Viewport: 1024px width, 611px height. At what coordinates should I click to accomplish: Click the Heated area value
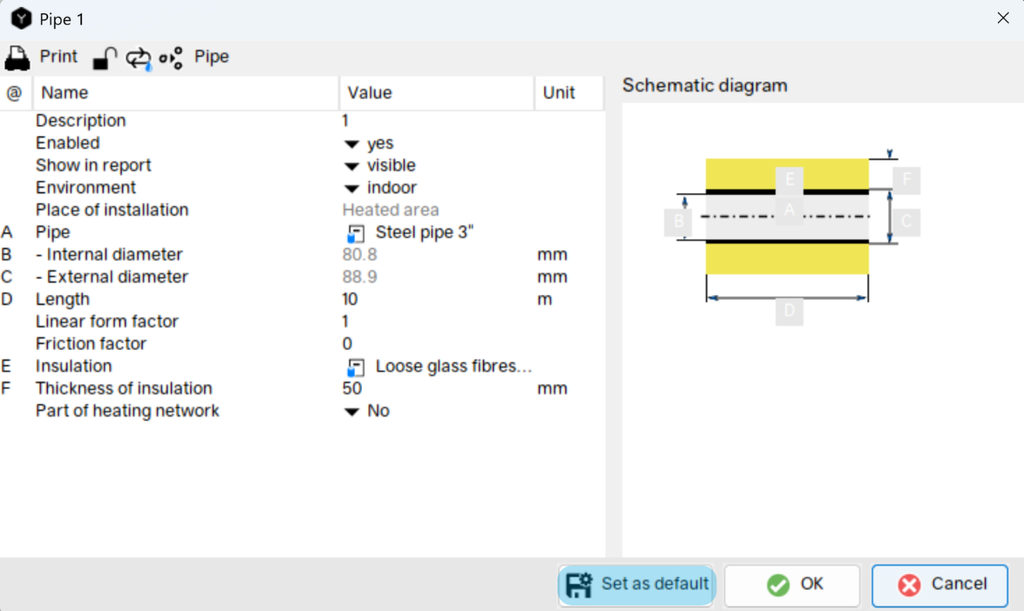coord(391,210)
